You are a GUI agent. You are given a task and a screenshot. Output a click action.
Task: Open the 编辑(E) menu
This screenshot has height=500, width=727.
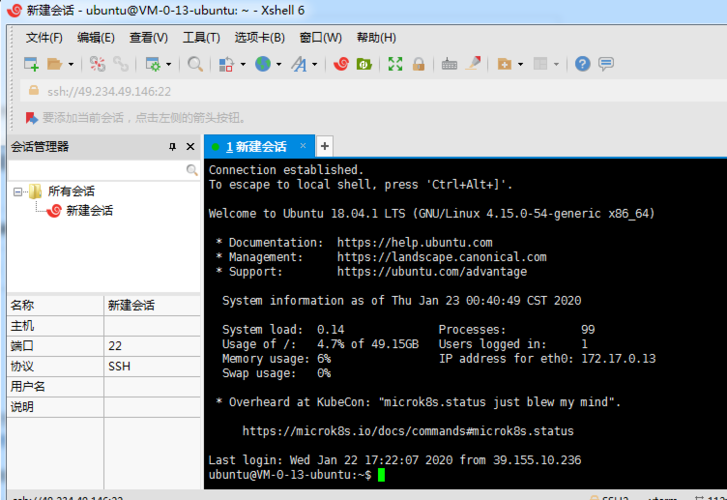(x=96, y=38)
